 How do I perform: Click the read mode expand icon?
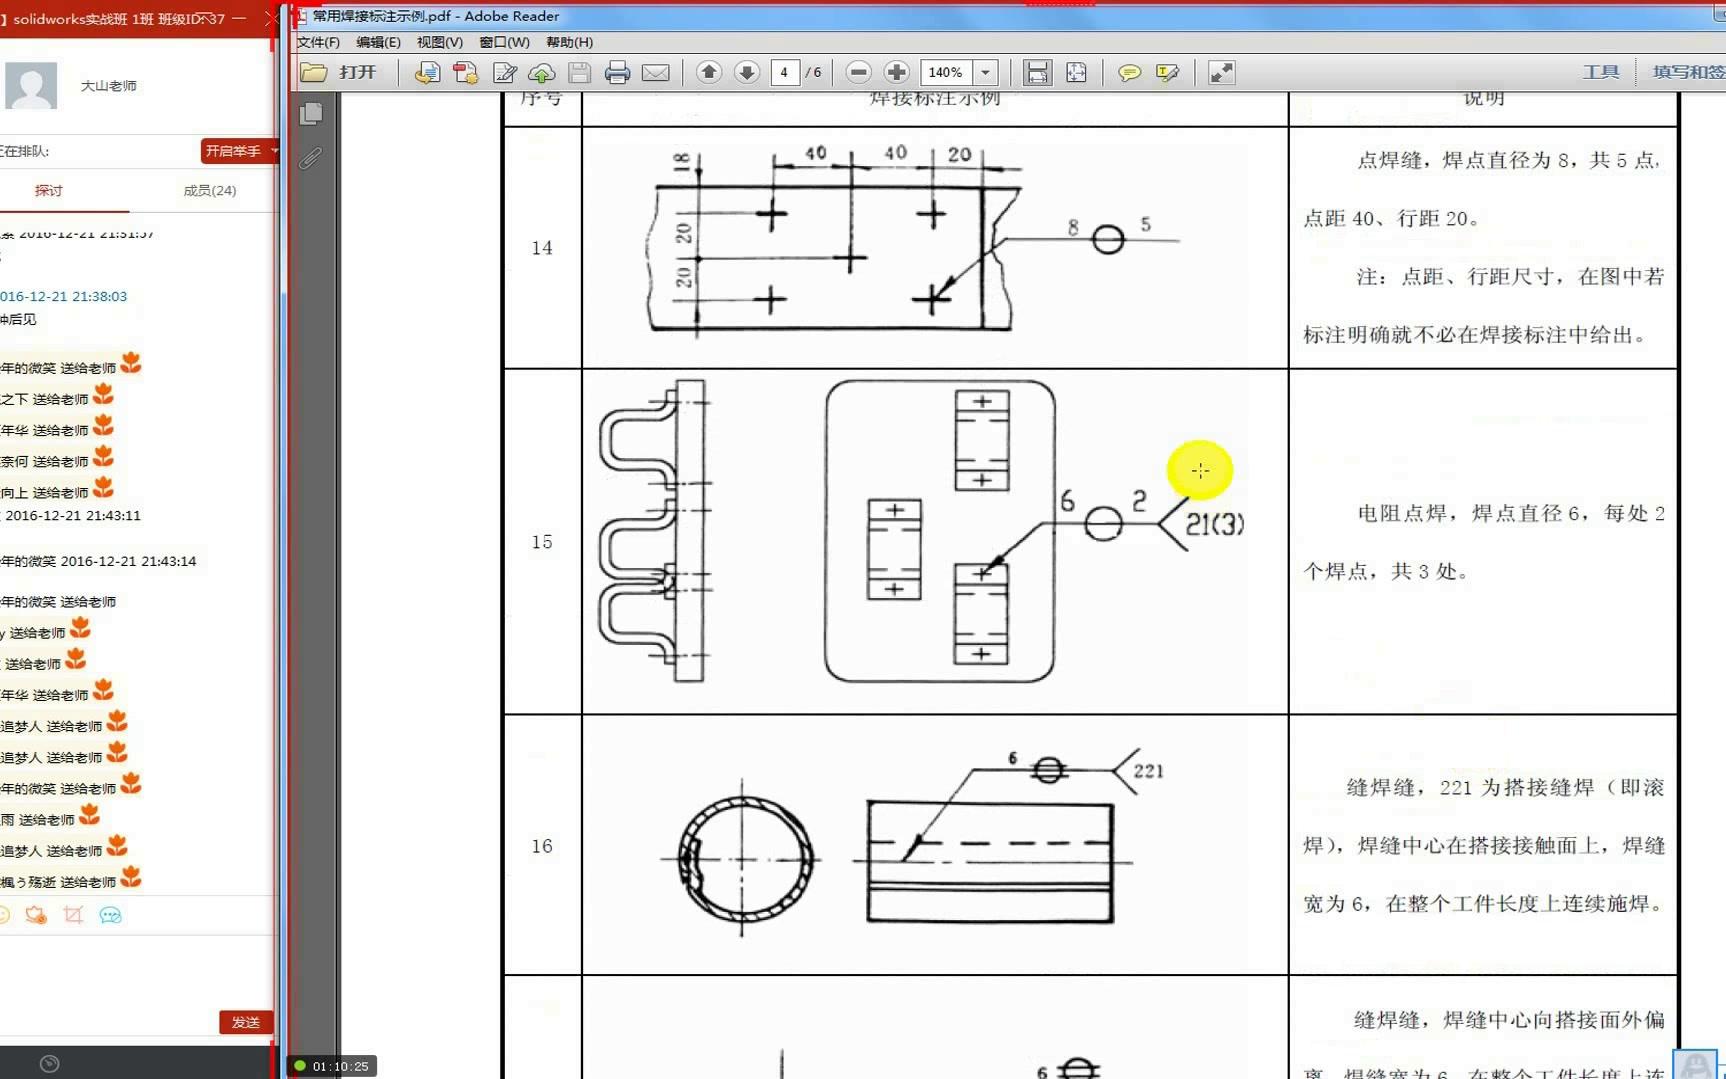[1222, 72]
